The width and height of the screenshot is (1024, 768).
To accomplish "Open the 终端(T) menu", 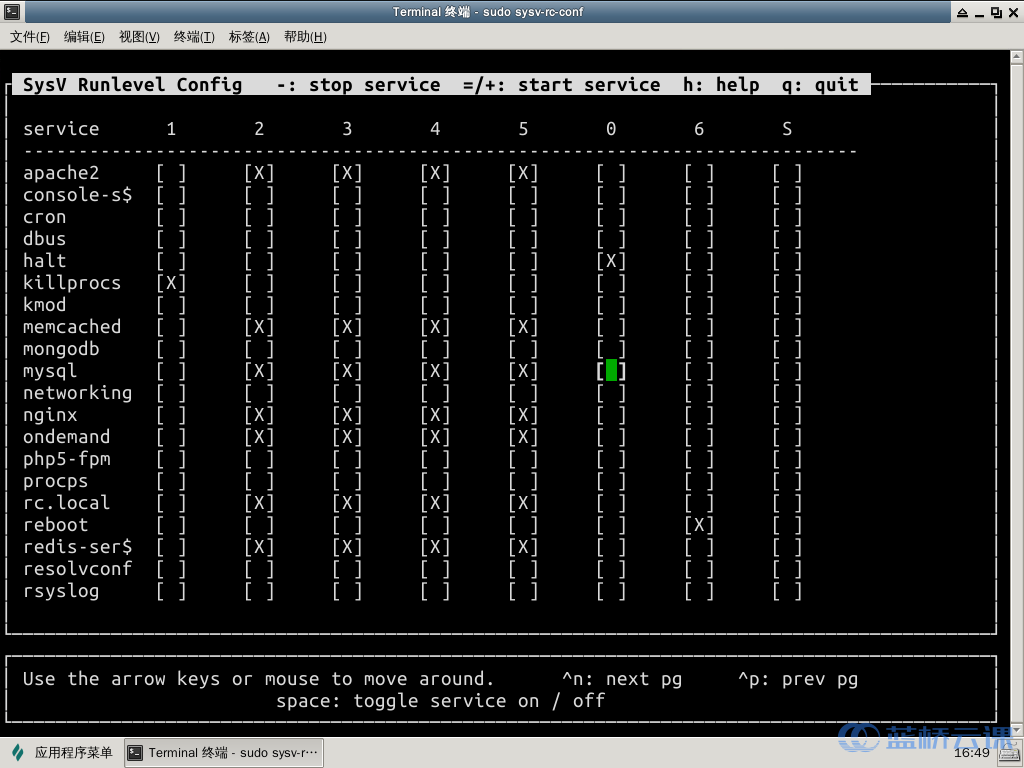I will coord(194,37).
